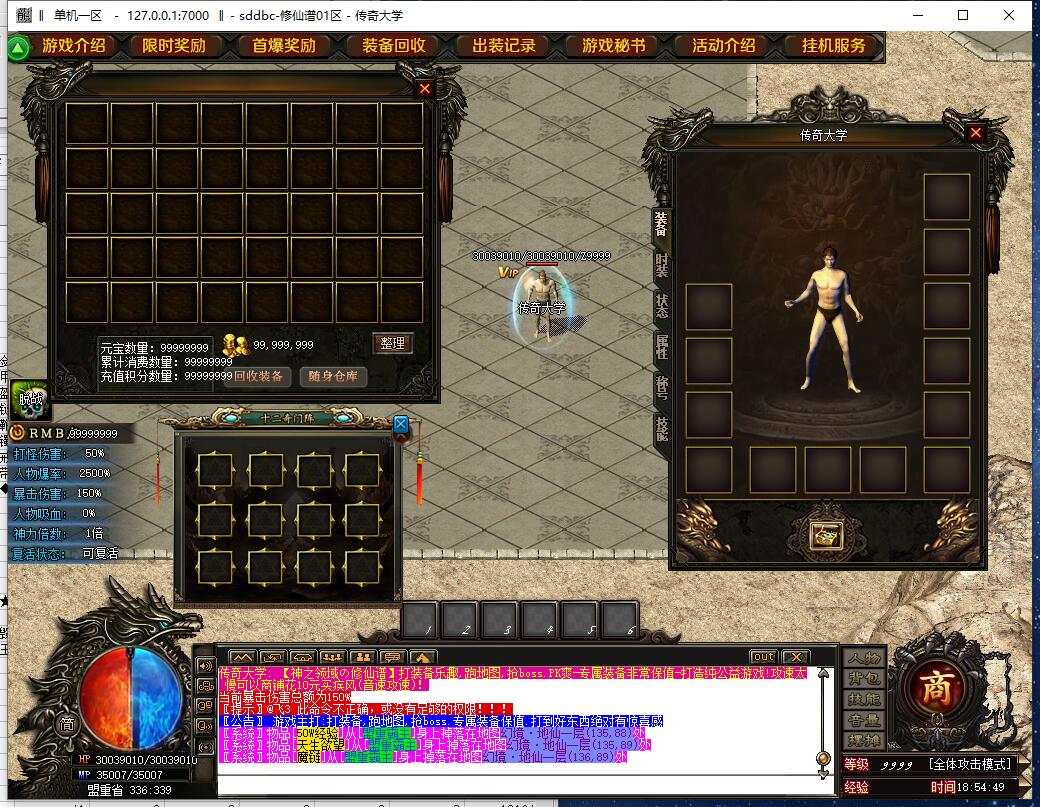Image resolution: width=1040 pixels, height=807 pixels.
Task: Click the chat scrollbar up arrow
Action: tap(824, 674)
